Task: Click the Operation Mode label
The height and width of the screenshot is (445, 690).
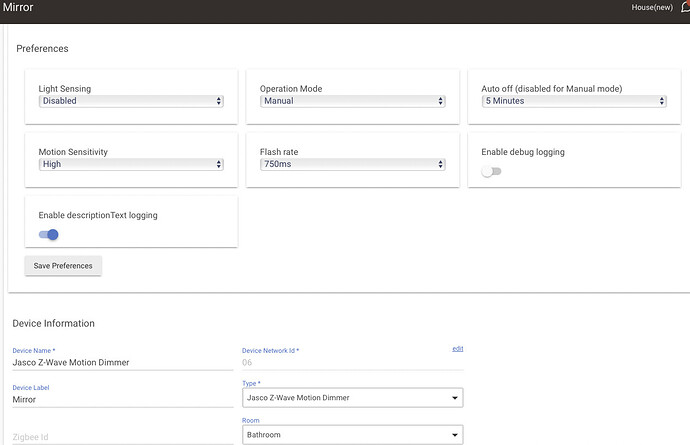Action: point(291,88)
